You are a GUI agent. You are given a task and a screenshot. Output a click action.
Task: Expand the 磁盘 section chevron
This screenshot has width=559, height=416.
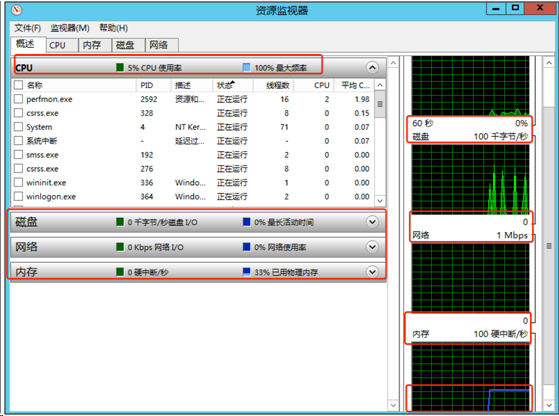click(x=372, y=222)
